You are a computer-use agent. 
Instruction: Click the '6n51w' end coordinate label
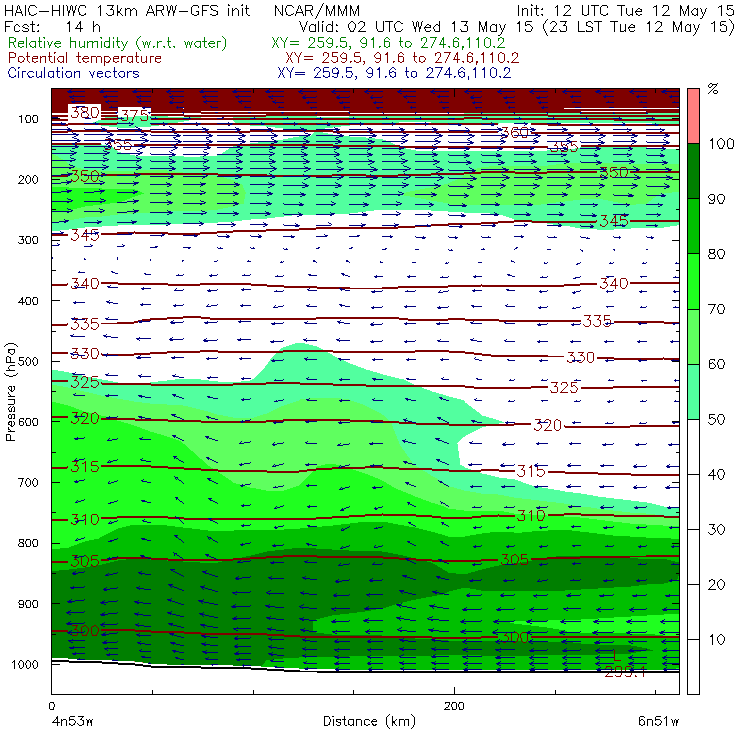pyautogui.click(x=658, y=722)
